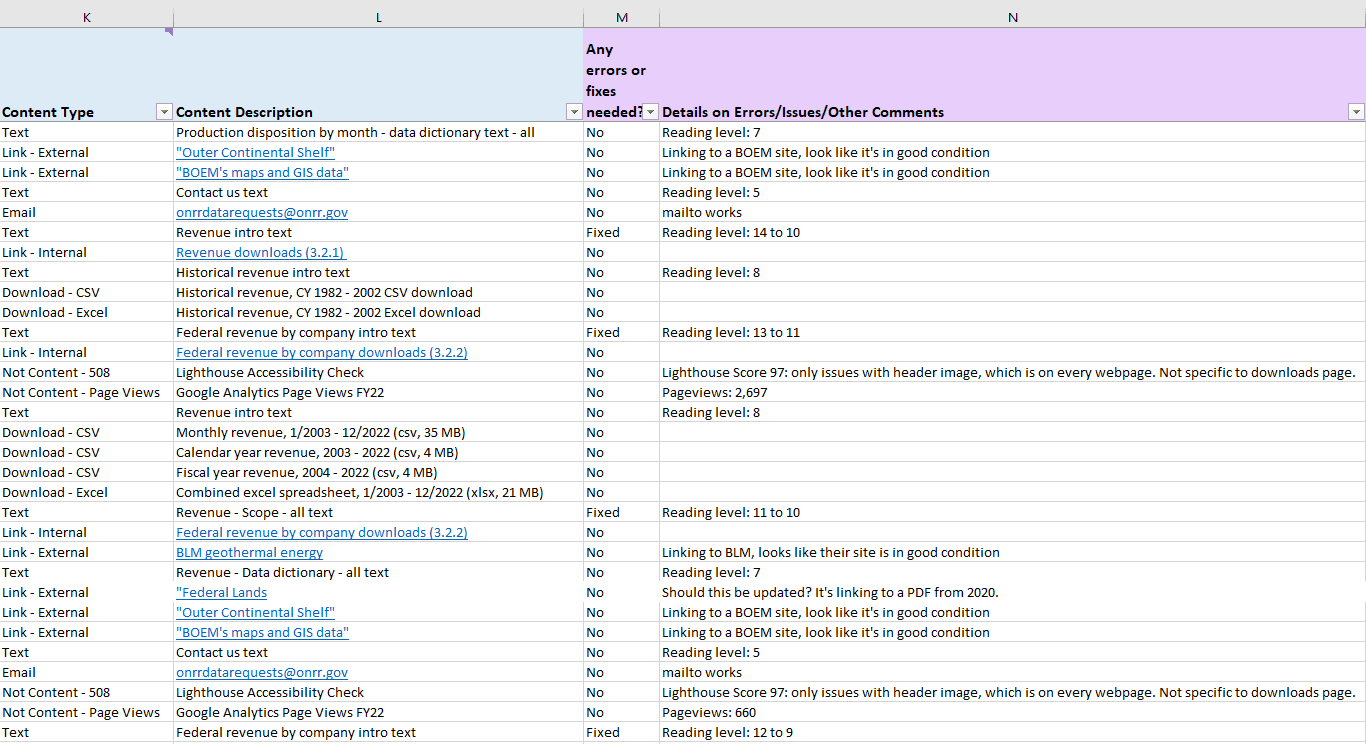The image size is (1366, 744).
Task: Open the Content Description filter dropdown
Action: pyautogui.click(x=574, y=112)
